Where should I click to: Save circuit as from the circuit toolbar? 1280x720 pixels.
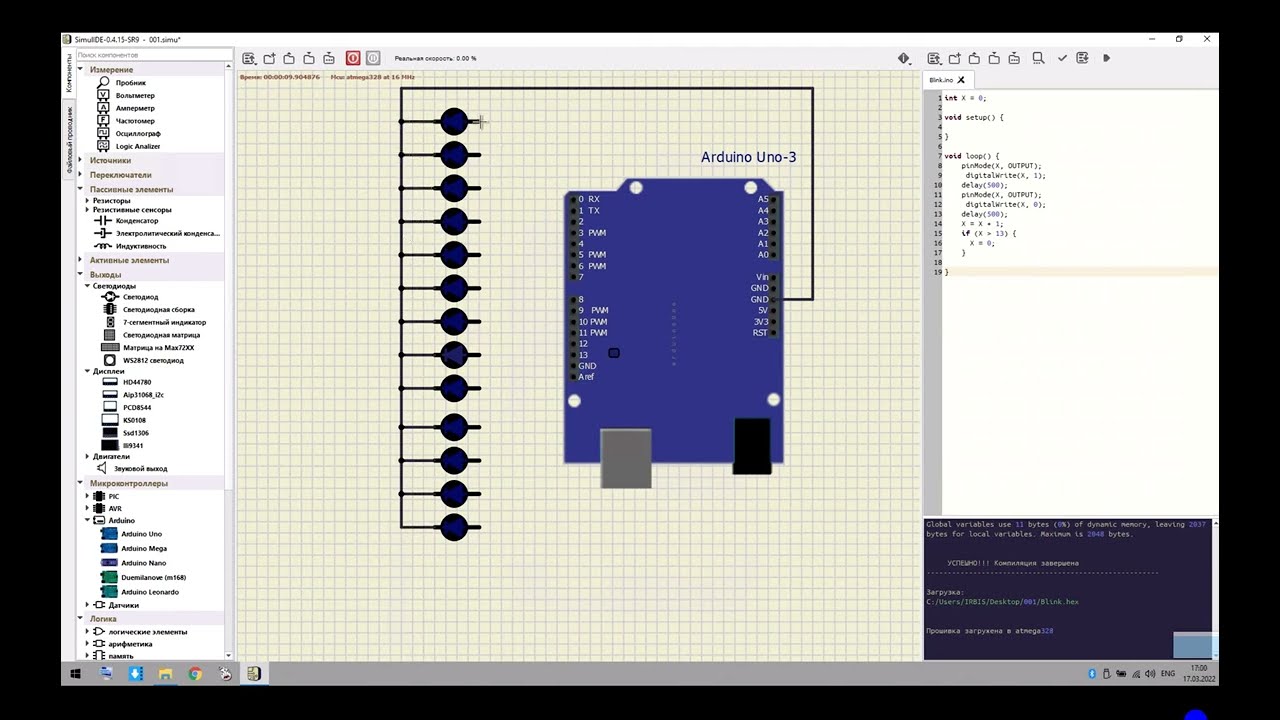(x=329, y=59)
